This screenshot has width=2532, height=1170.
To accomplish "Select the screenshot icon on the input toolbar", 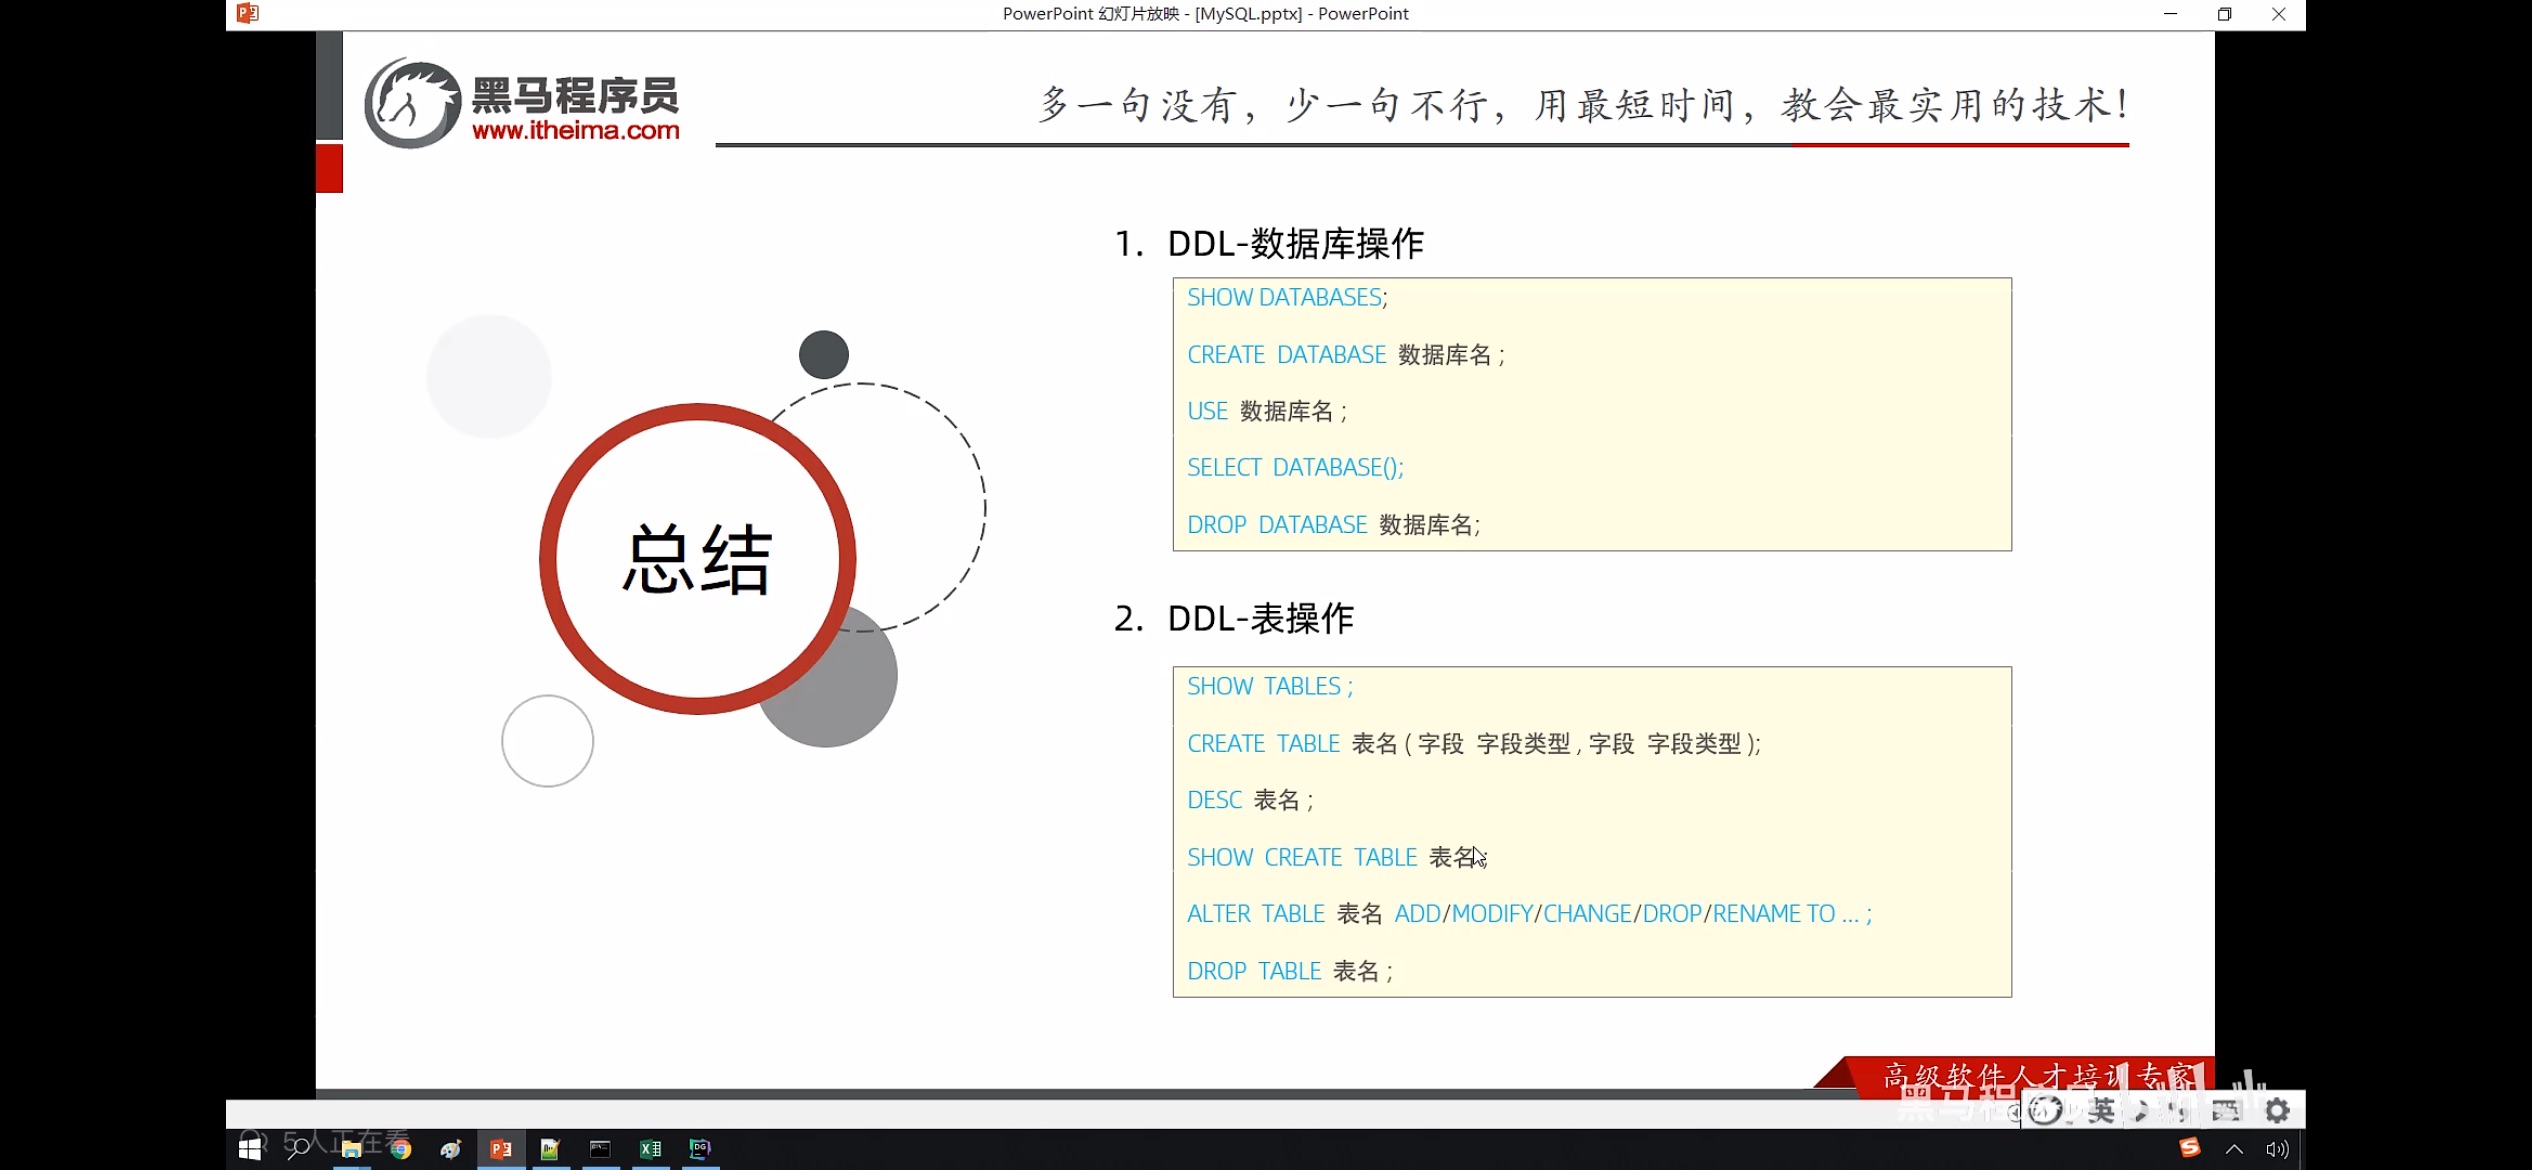I will tap(2225, 1109).
